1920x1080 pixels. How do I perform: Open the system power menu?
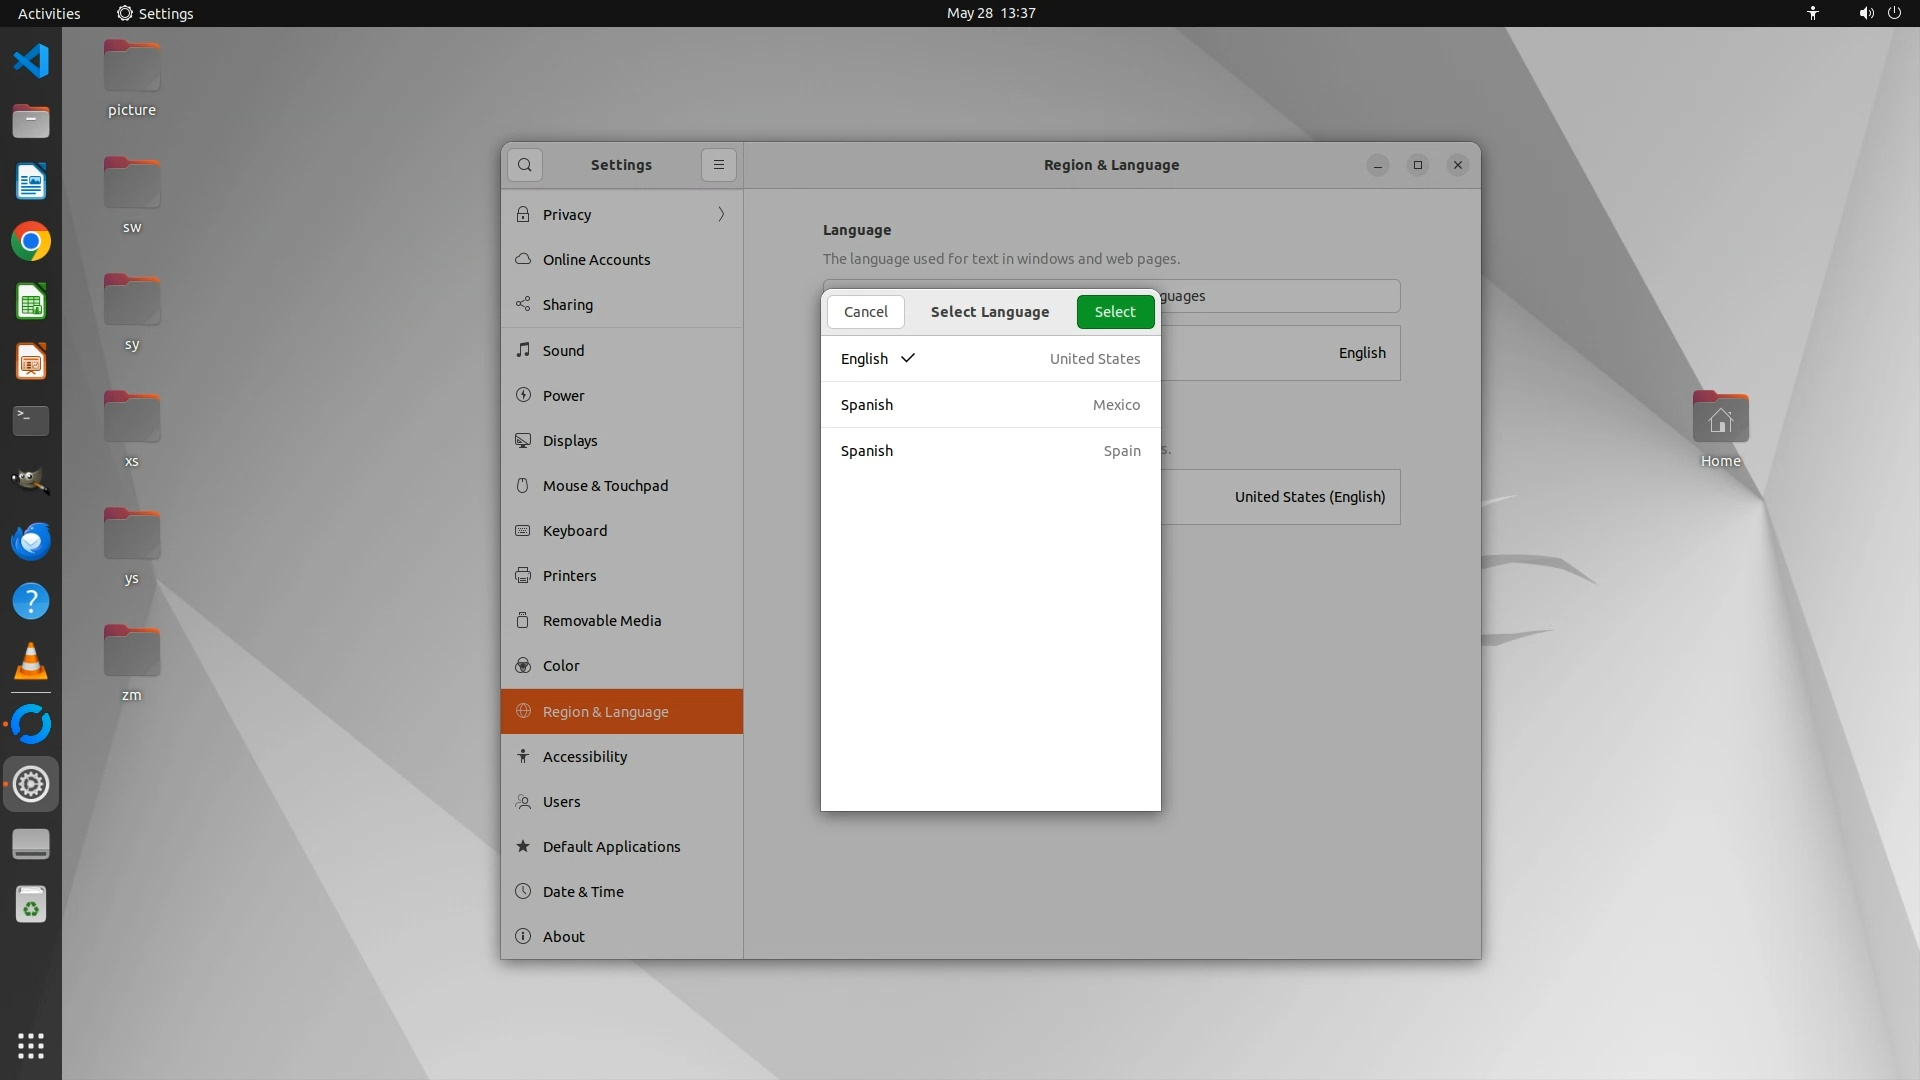tap(1894, 13)
